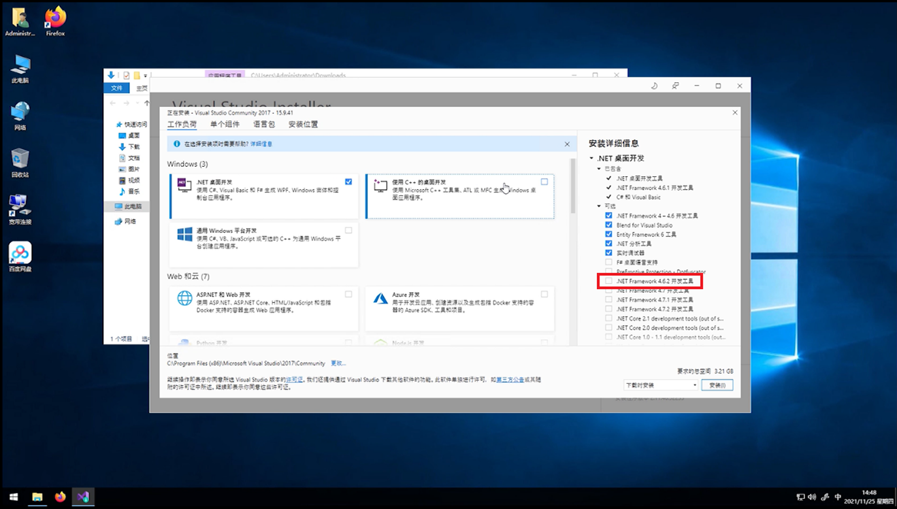The width and height of the screenshot is (897, 509).
Task: Open the 宽带连接 desktop shortcut
Action: pyautogui.click(x=20, y=209)
